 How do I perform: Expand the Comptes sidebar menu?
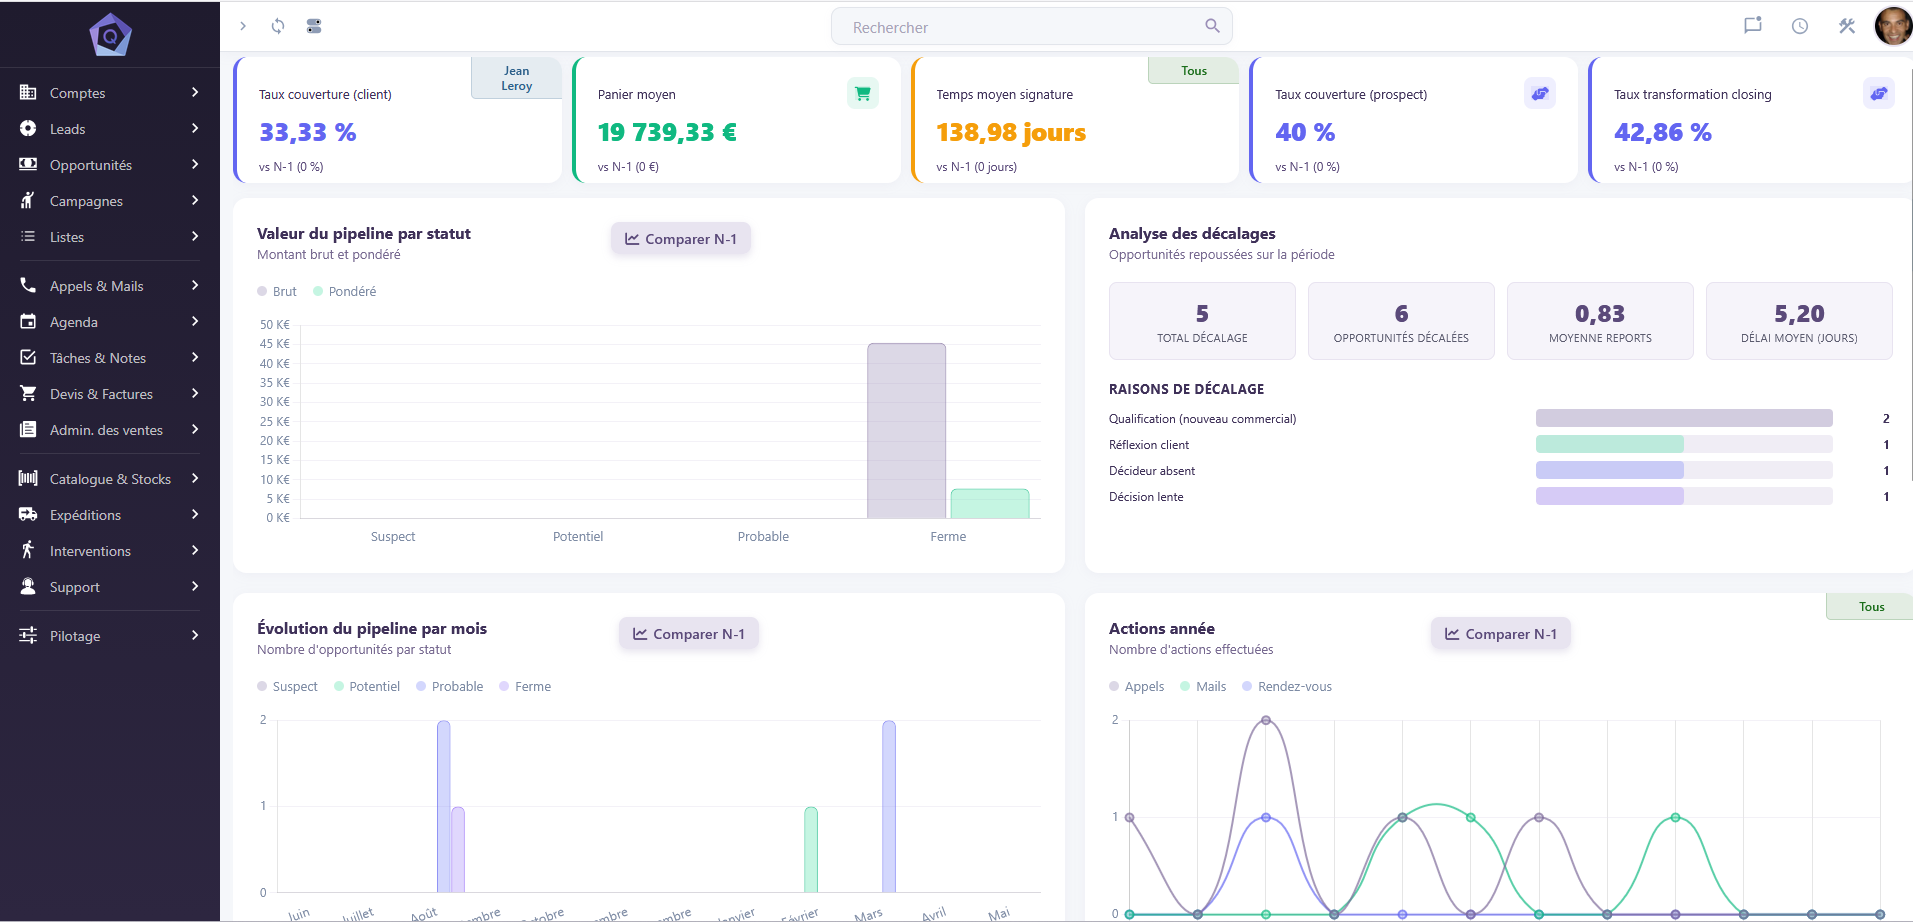110,93
